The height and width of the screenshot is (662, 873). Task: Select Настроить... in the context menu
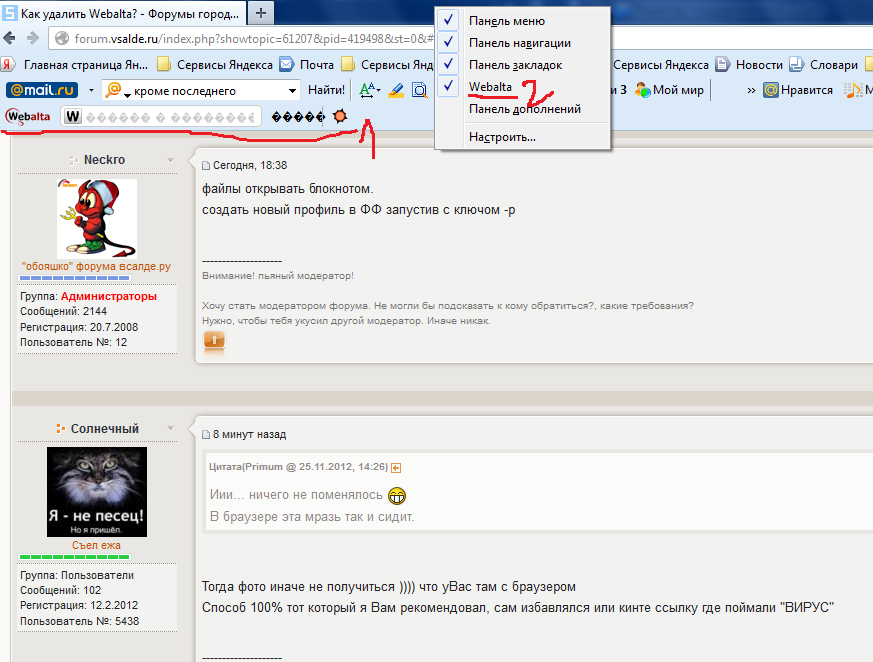click(x=502, y=137)
